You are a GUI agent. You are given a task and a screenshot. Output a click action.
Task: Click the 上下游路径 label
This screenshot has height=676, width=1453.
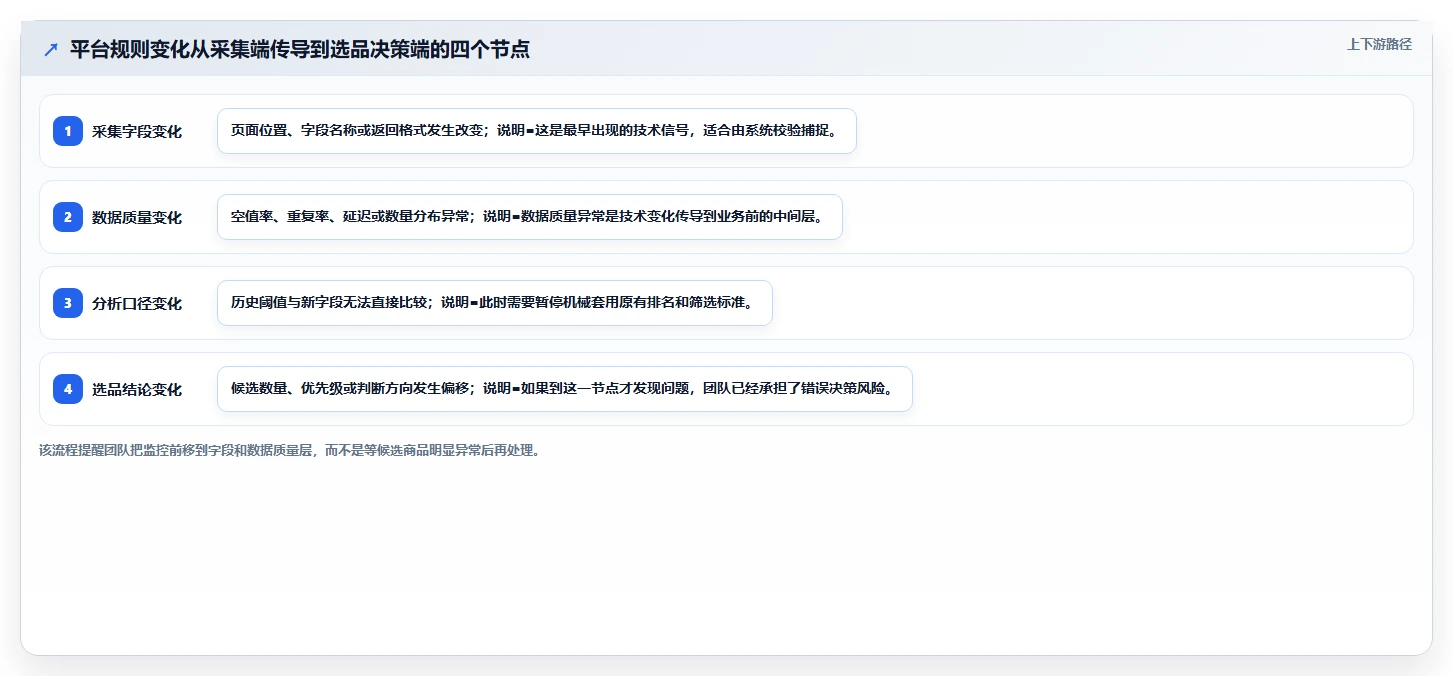[1379, 45]
